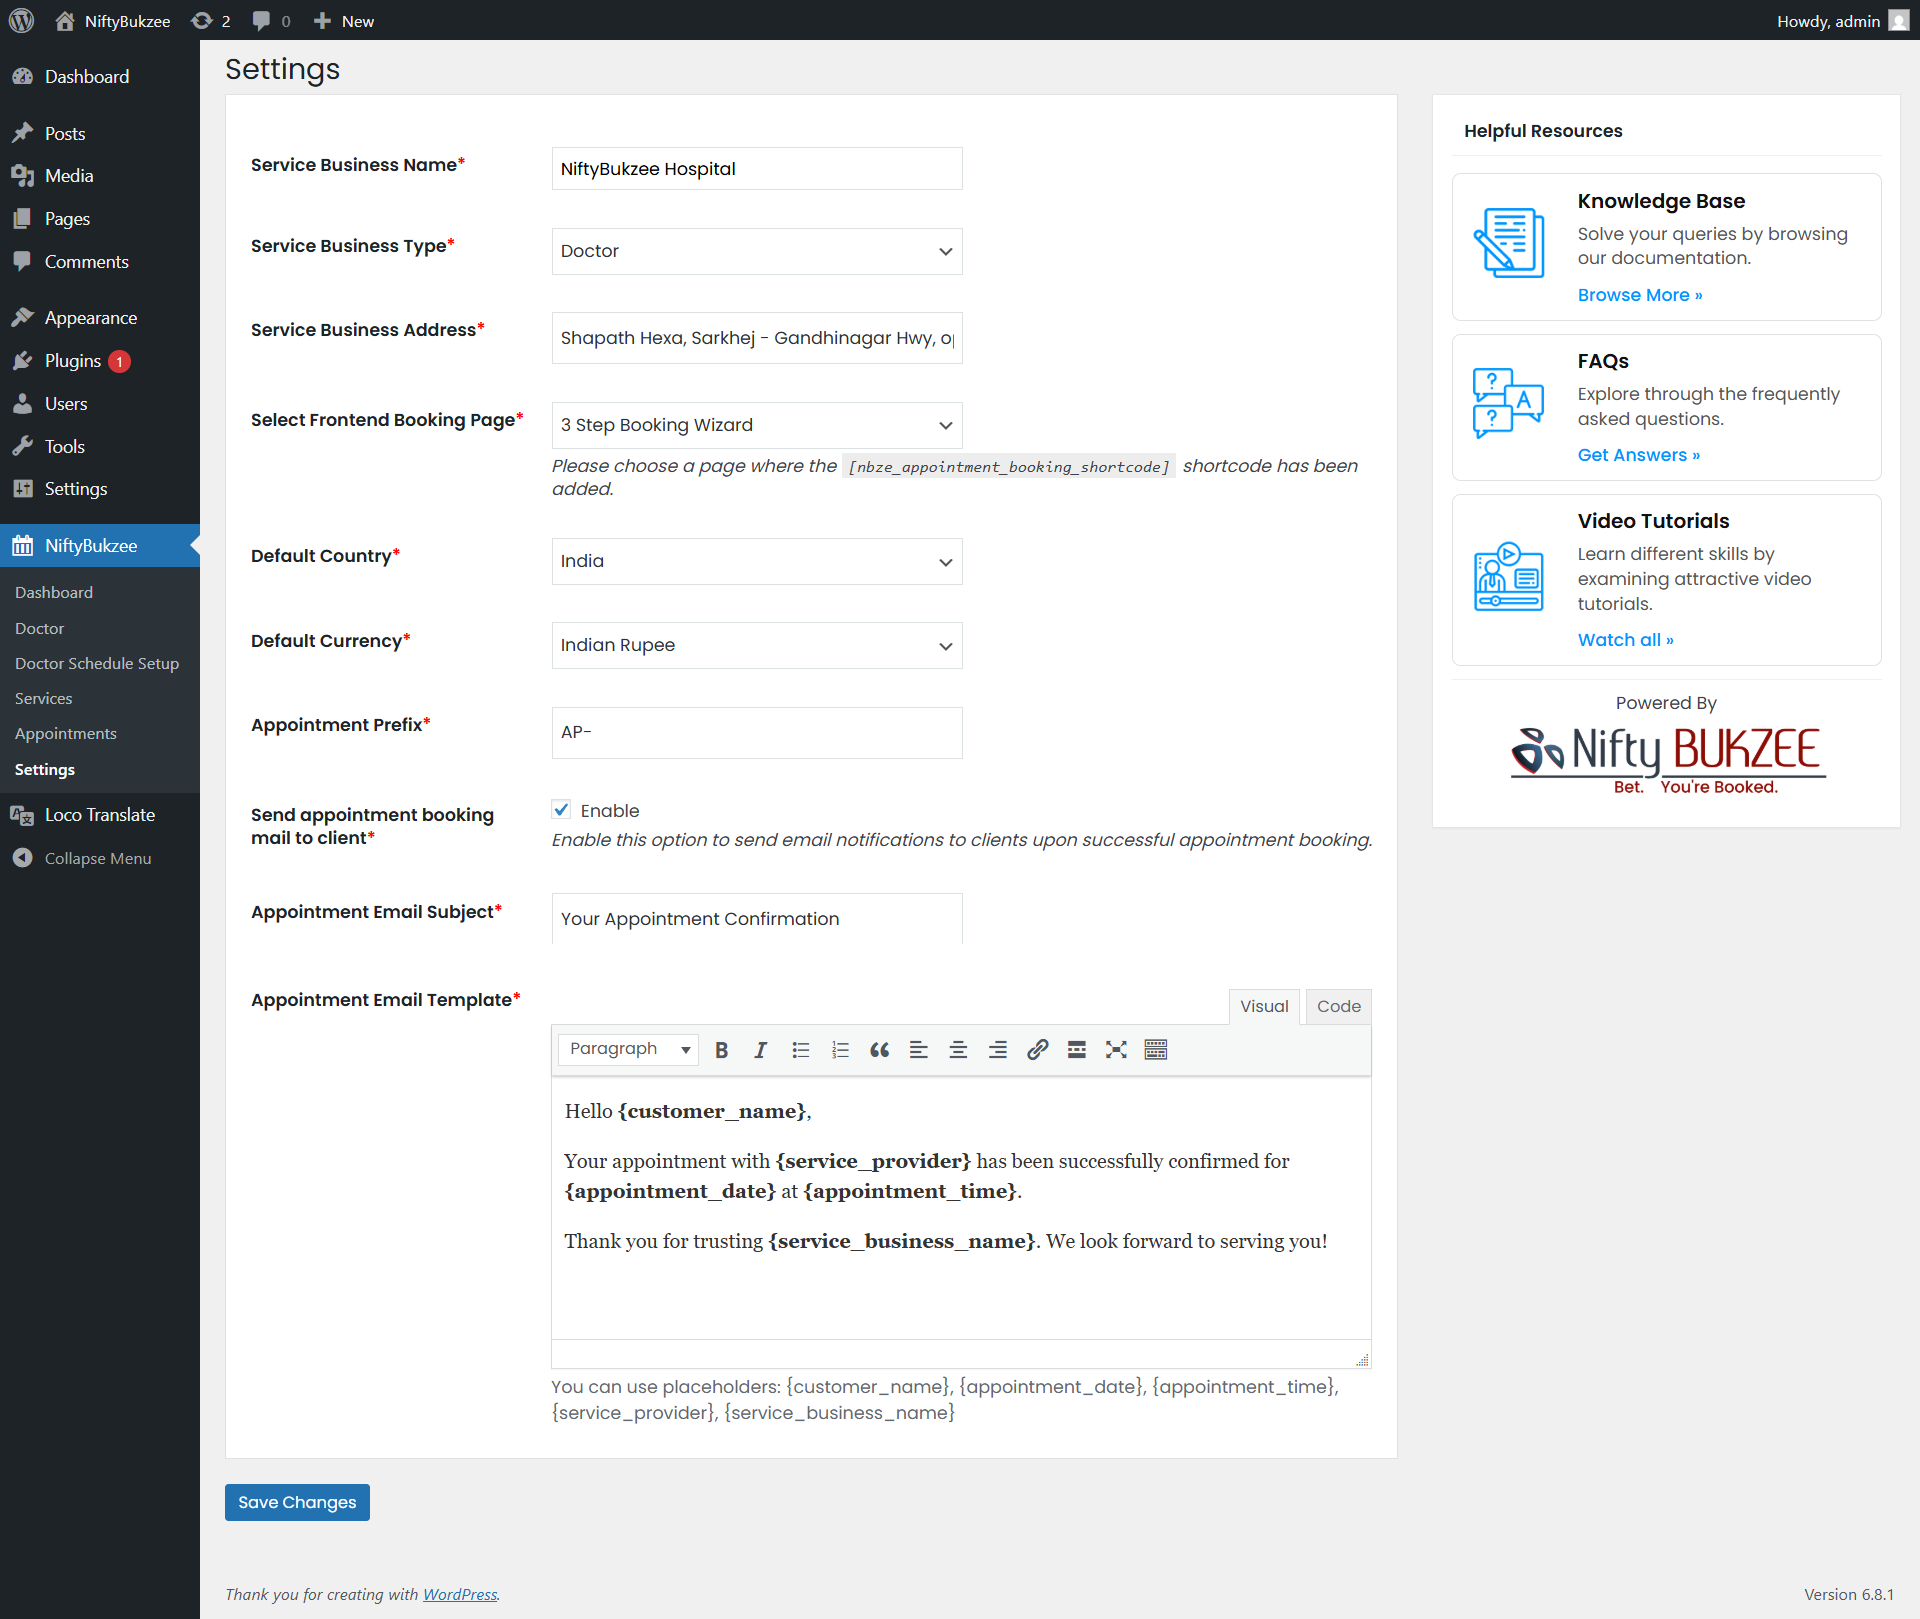Uncheck Enable appointment booking mail
The image size is (1920, 1619).
(x=562, y=809)
